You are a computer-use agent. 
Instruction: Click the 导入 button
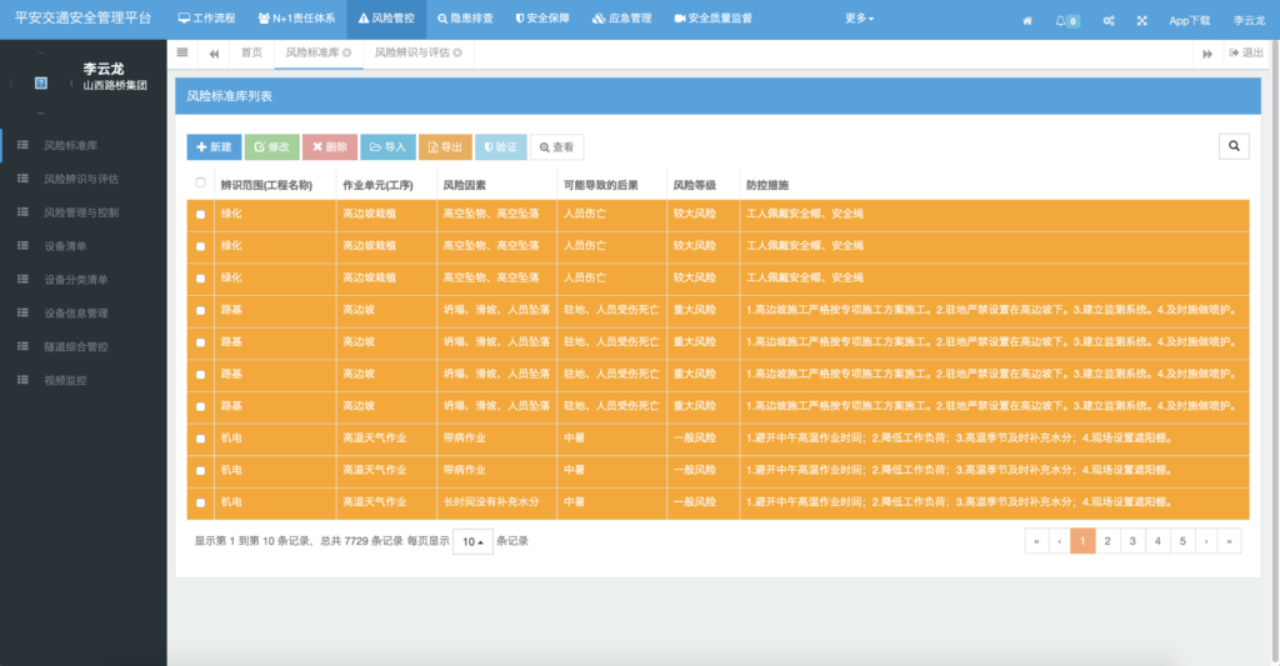pos(388,147)
